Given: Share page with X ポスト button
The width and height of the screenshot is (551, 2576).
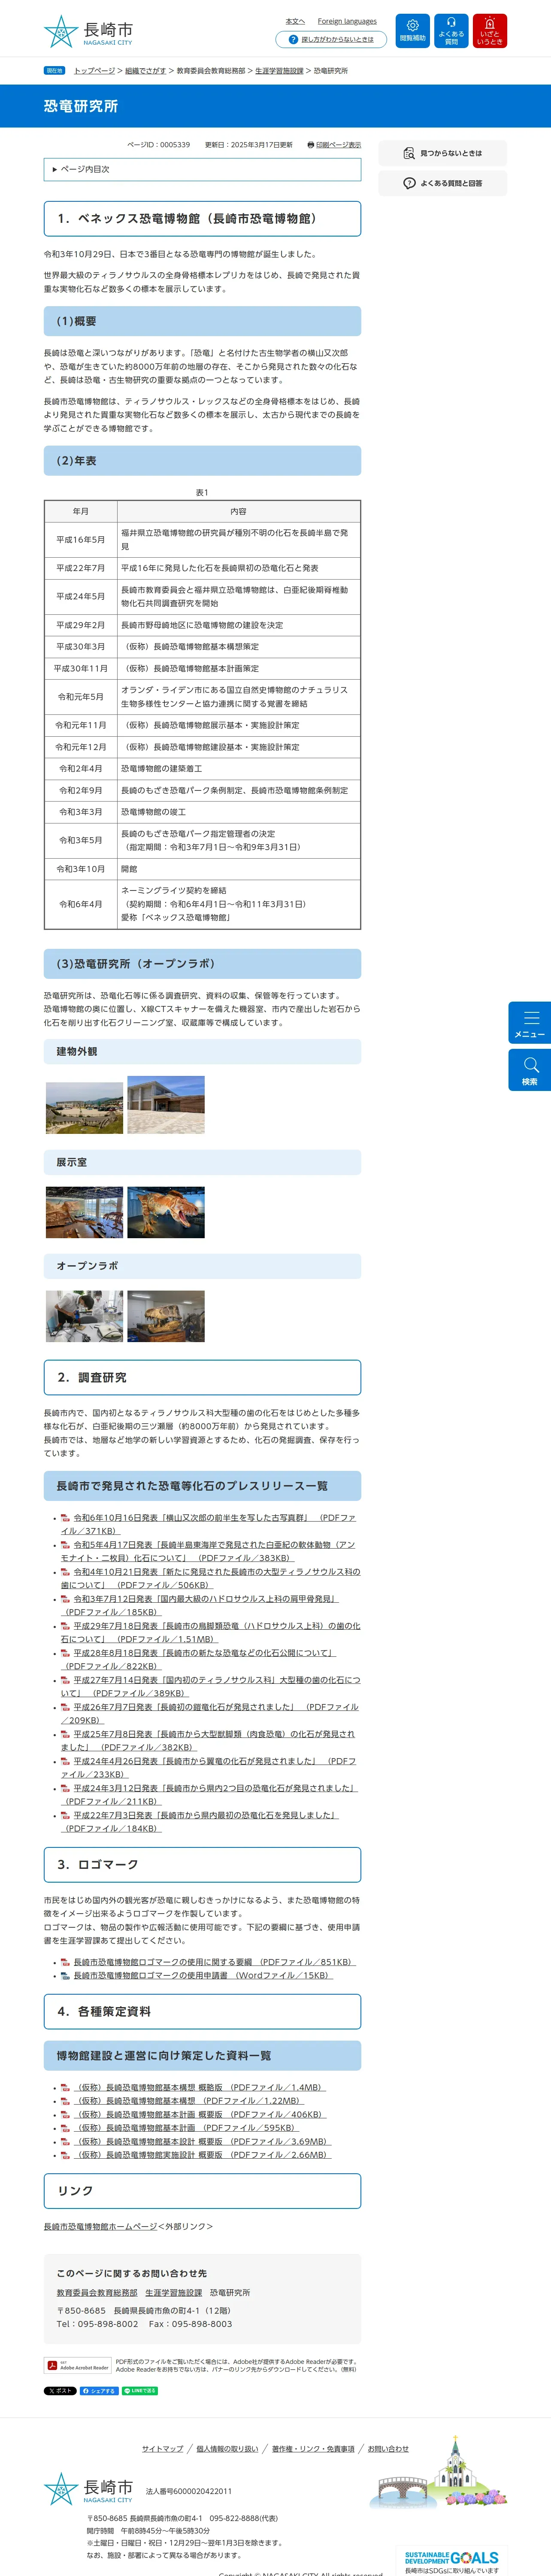Looking at the screenshot, I should 60,2391.
